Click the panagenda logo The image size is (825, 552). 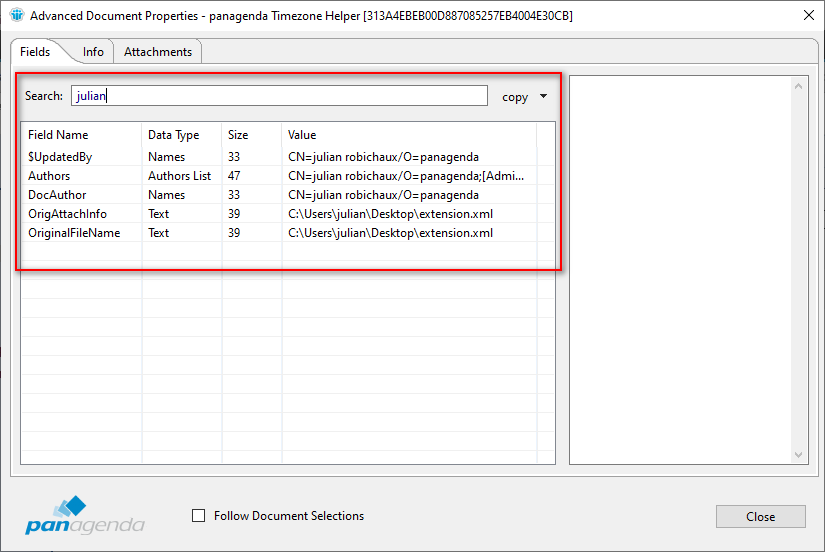85,515
